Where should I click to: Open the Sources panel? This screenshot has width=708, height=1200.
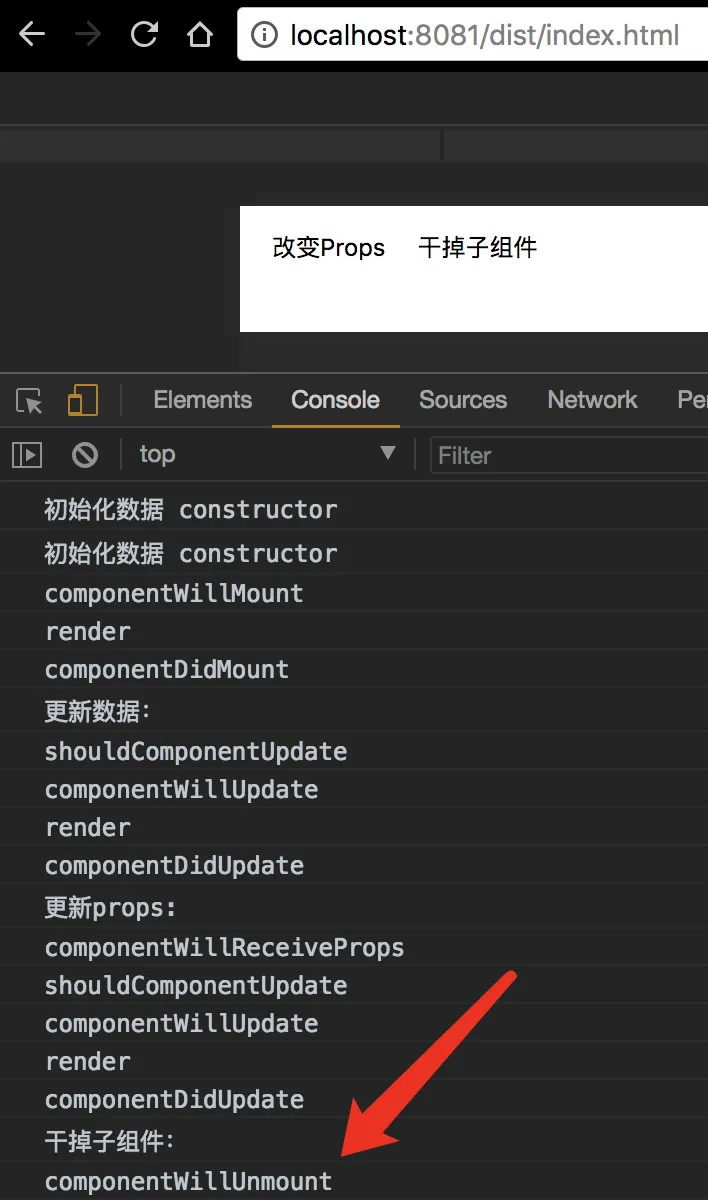(x=463, y=399)
